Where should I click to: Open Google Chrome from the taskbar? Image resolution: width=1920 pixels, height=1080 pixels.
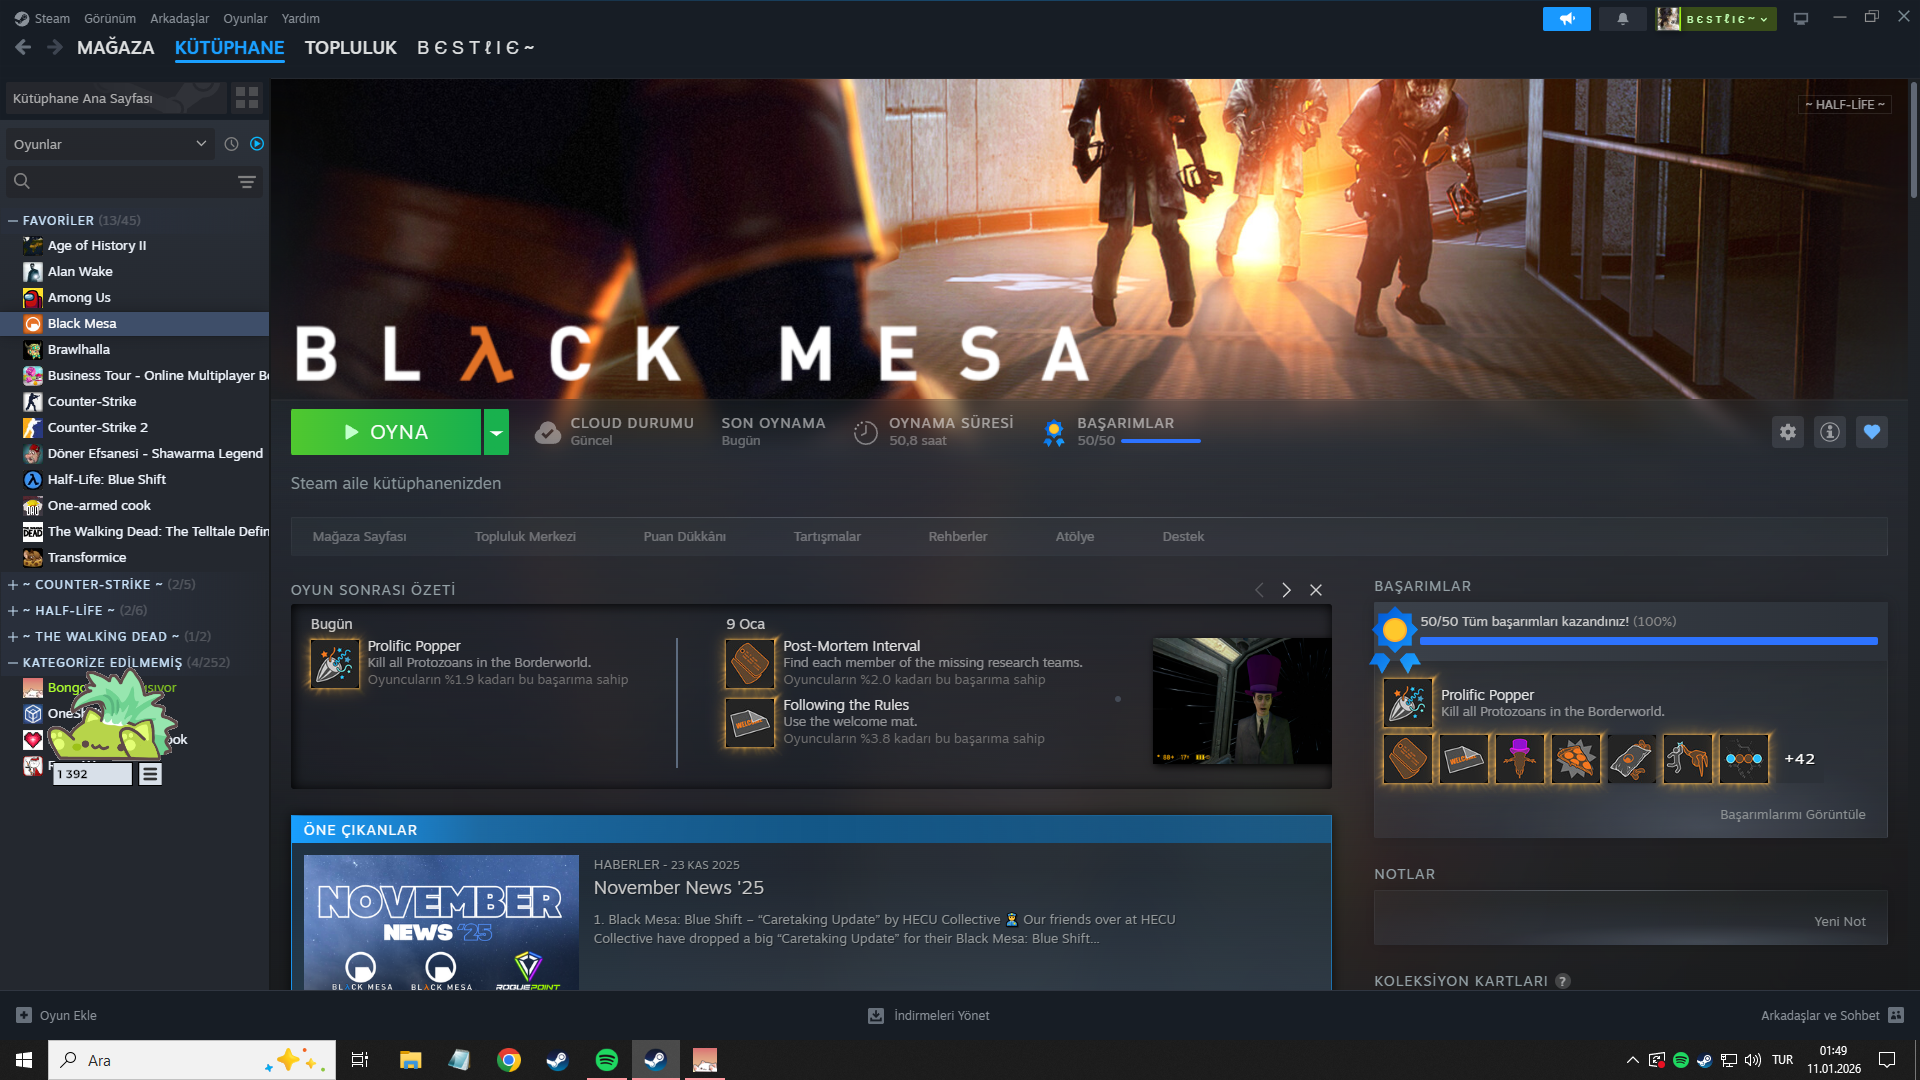(x=509, y=1060)
